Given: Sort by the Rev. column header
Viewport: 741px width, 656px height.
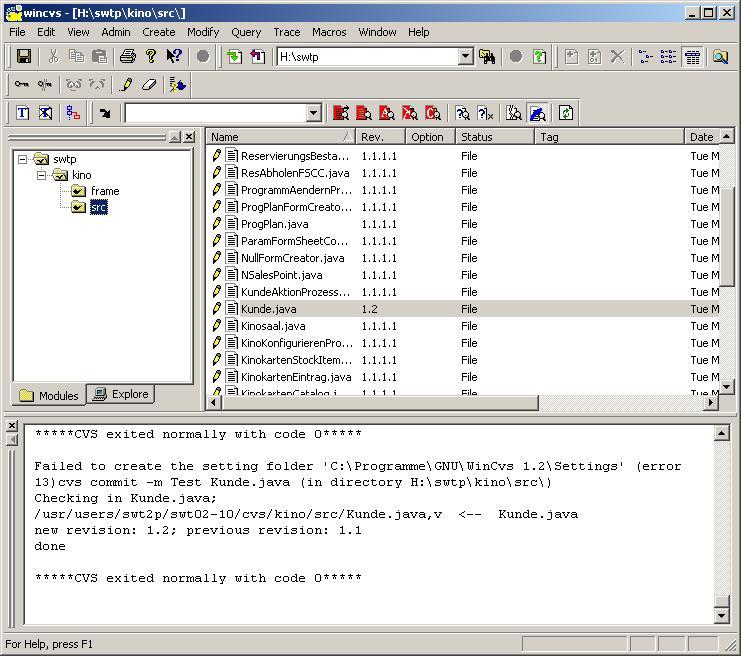Looking at the screenshot, I should pos(380,137).
